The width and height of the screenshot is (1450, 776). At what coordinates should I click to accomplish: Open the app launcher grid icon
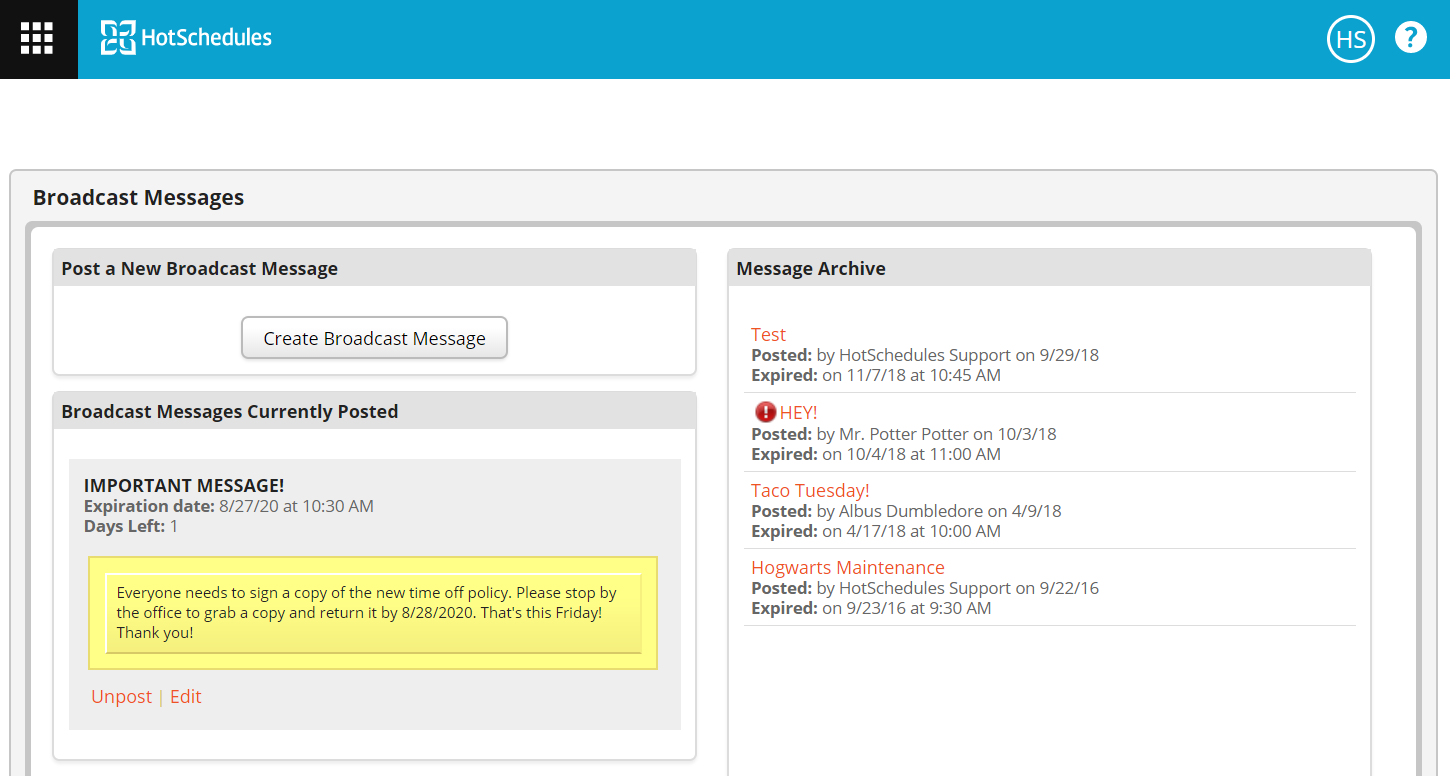coord(38,38)
